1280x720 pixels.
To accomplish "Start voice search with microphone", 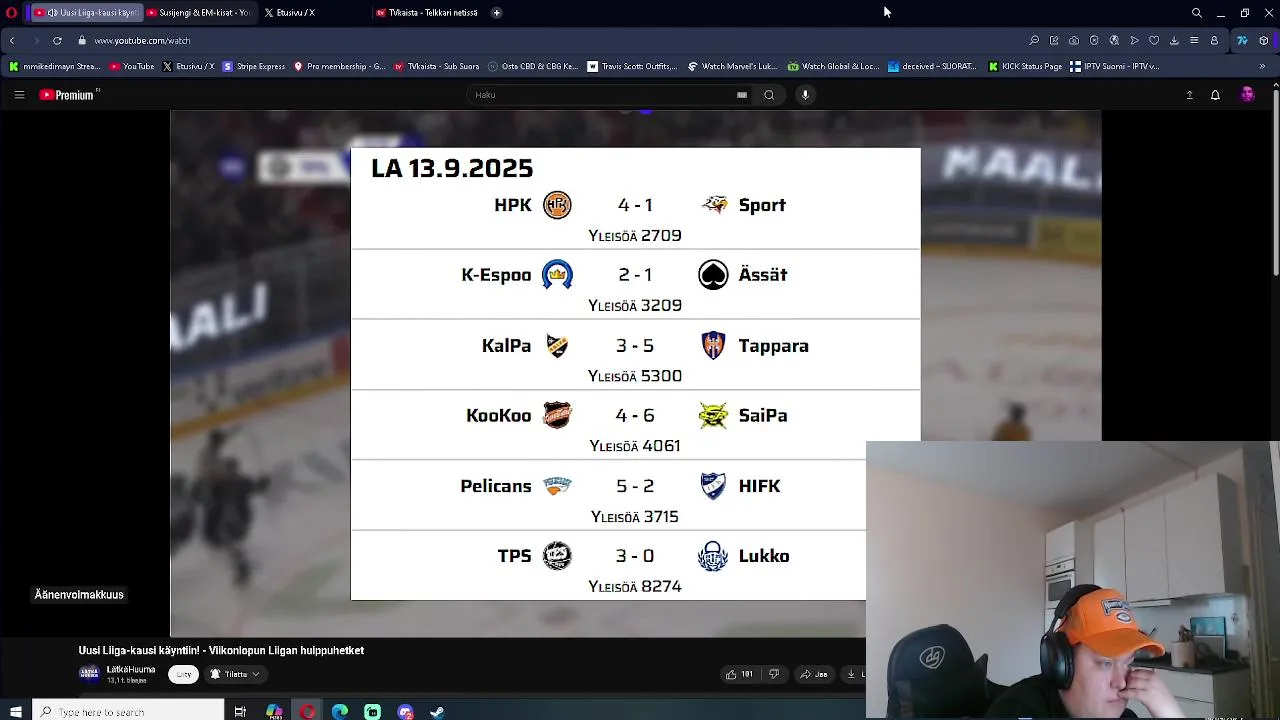I will (x=805, y=95).
